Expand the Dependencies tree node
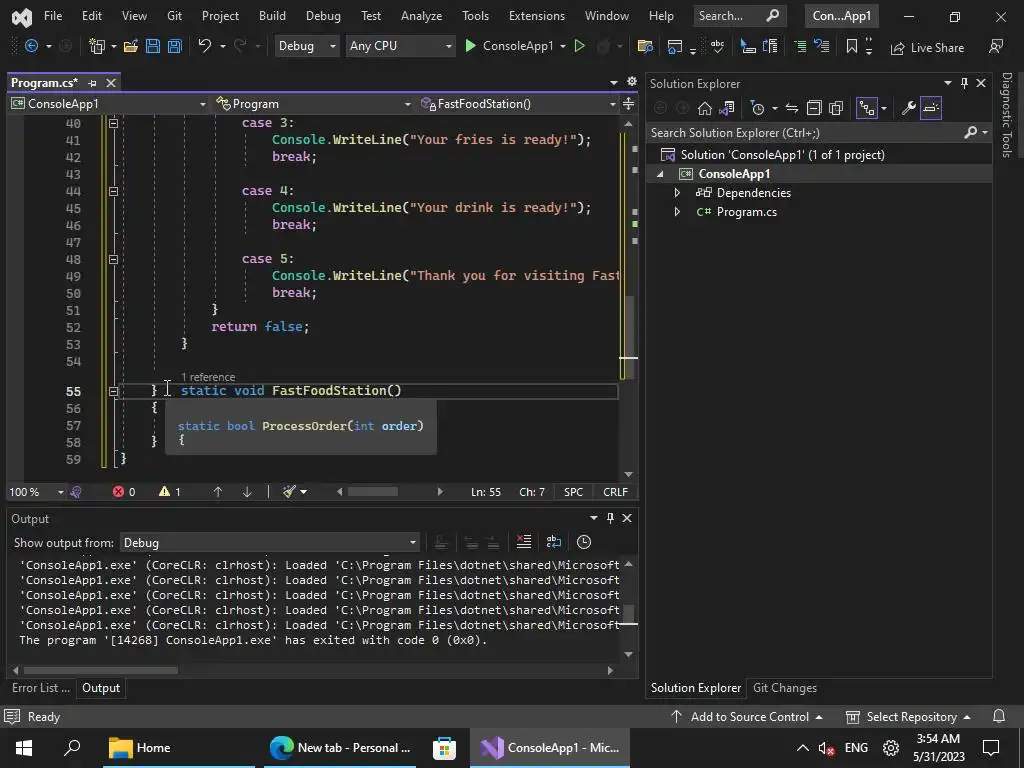Image resolution: width=1024 pixels, height=768 pixels. [x=677, y=193]
